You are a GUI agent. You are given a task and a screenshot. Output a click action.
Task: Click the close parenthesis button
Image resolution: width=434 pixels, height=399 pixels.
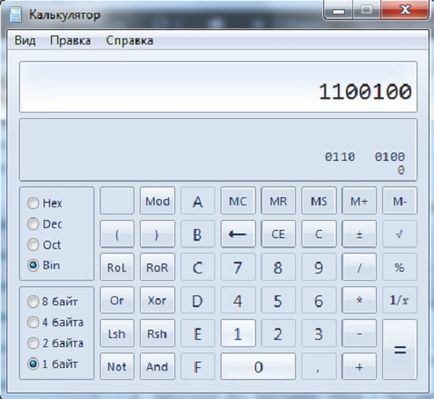pos(157,234)
